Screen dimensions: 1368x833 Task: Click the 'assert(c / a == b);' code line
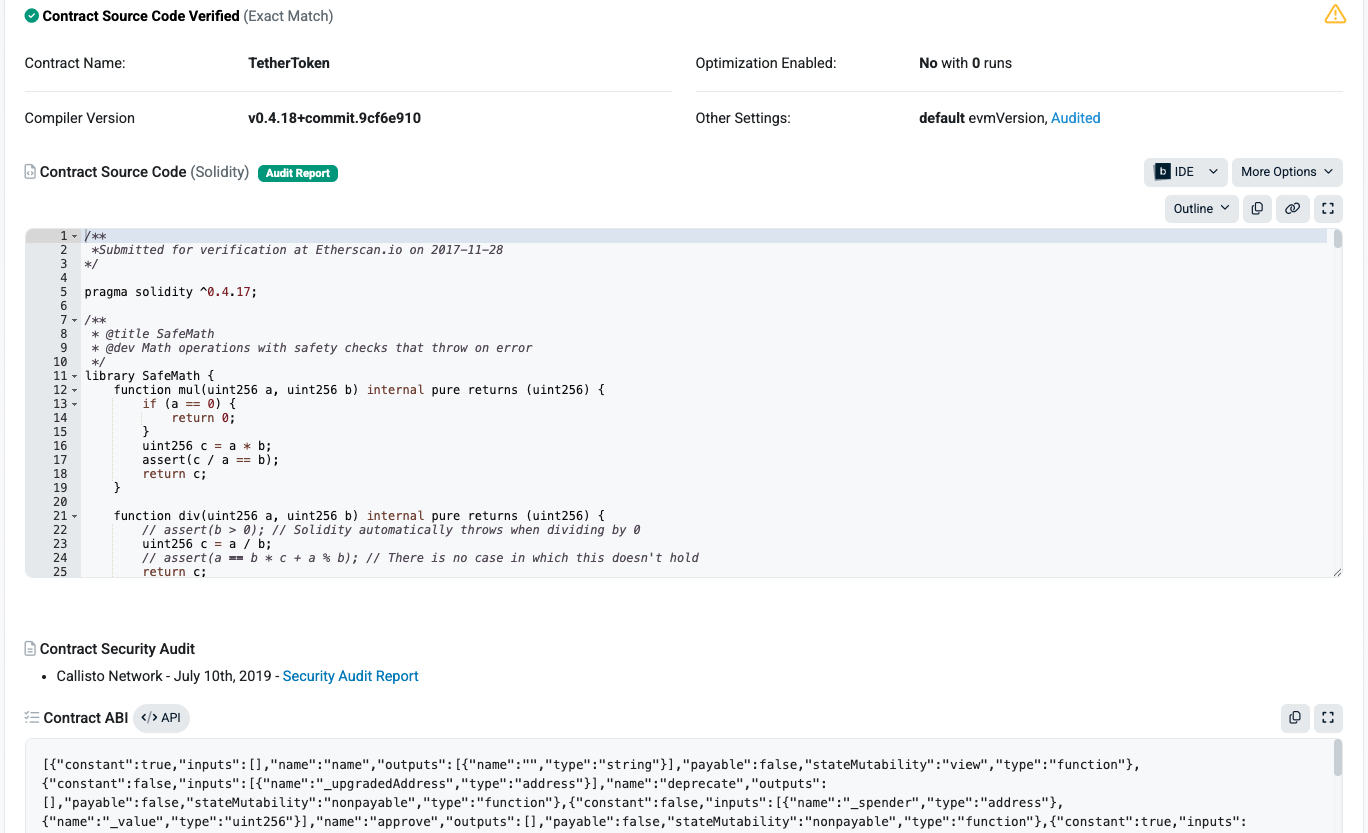210,460
